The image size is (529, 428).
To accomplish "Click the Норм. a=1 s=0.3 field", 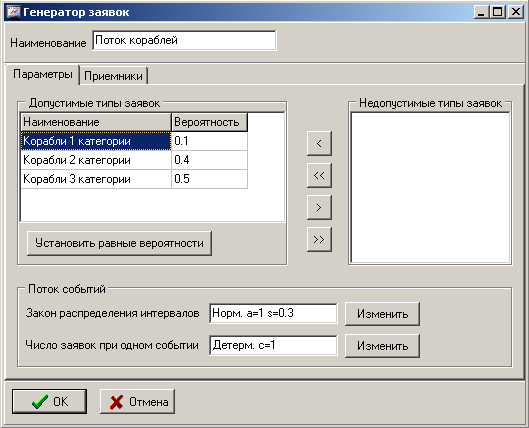I will [273, 313].
